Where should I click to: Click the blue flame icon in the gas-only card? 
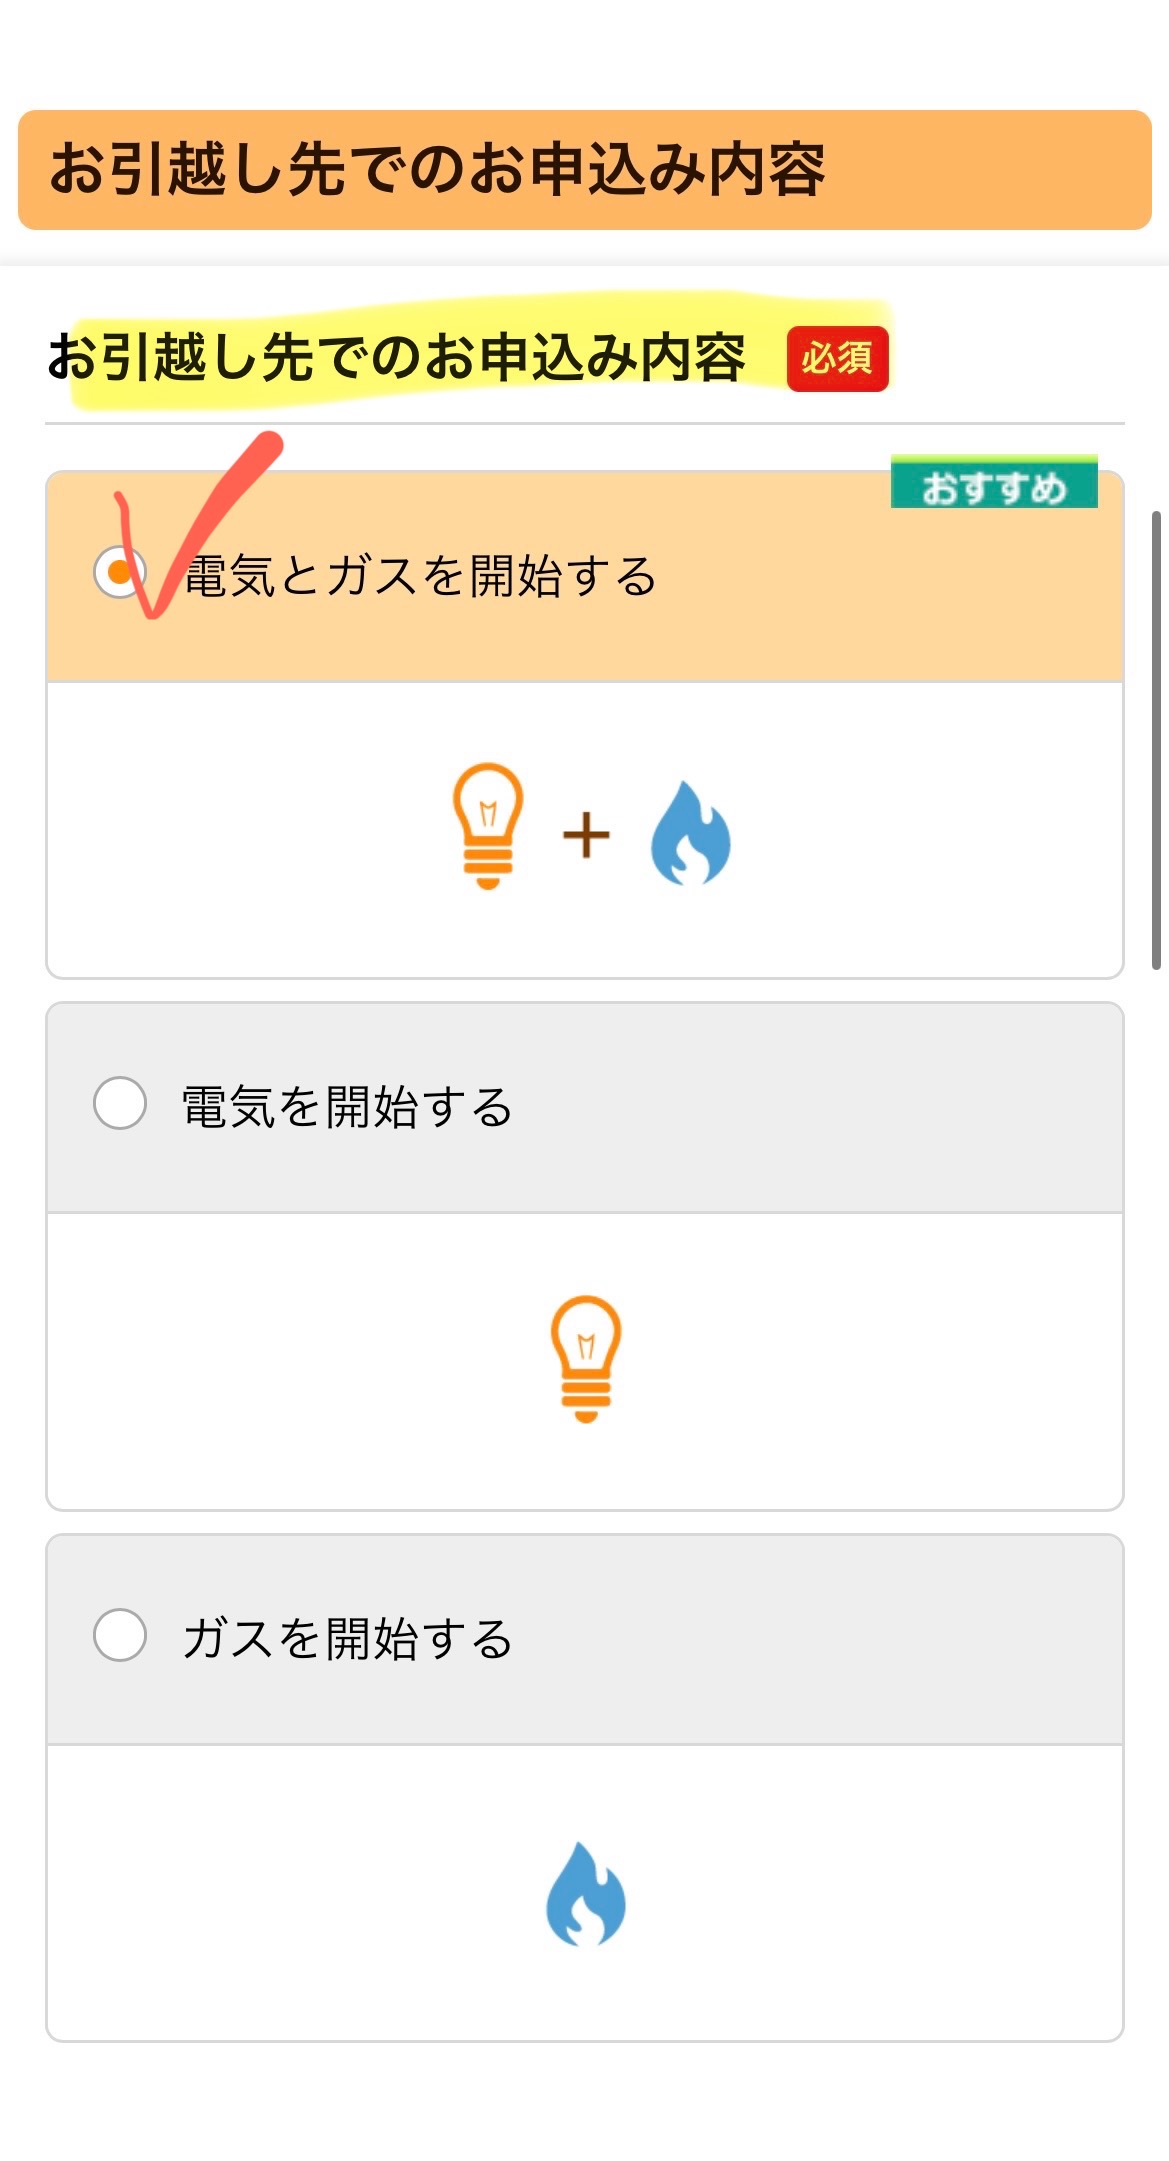586,1894
